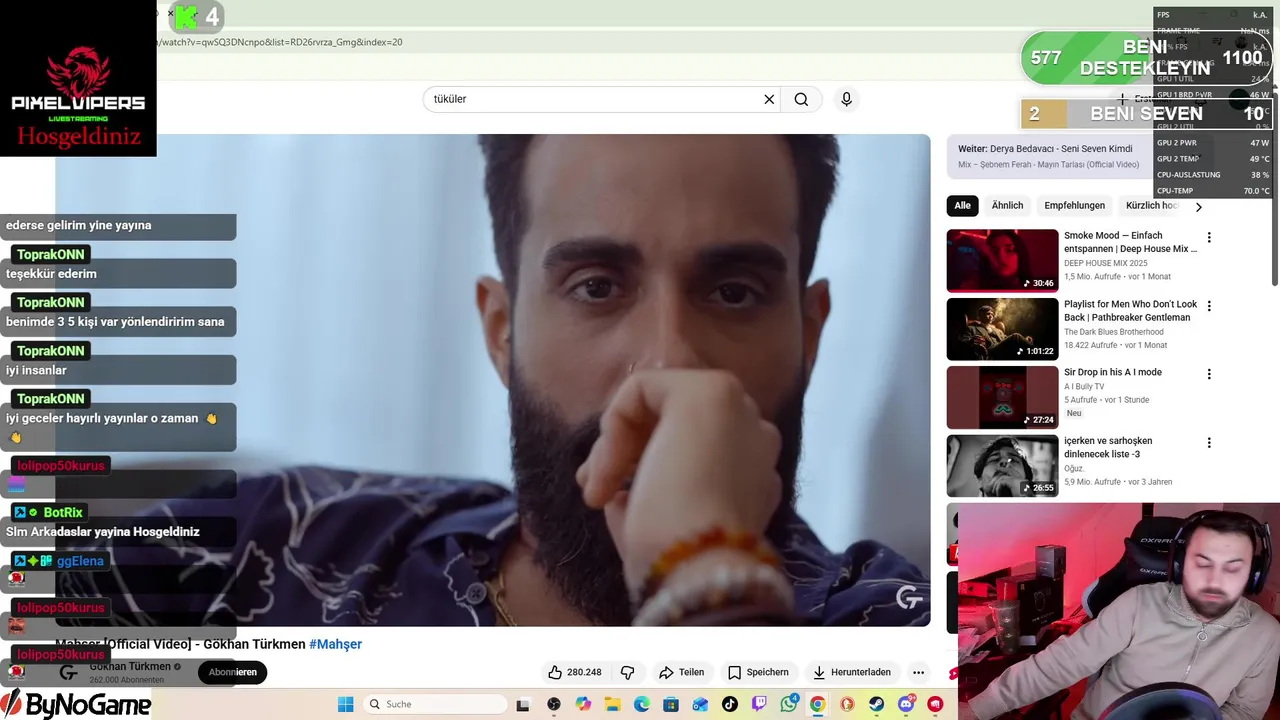
Task: Launch Copilot from the taskbar
Action: coord(583,704)
